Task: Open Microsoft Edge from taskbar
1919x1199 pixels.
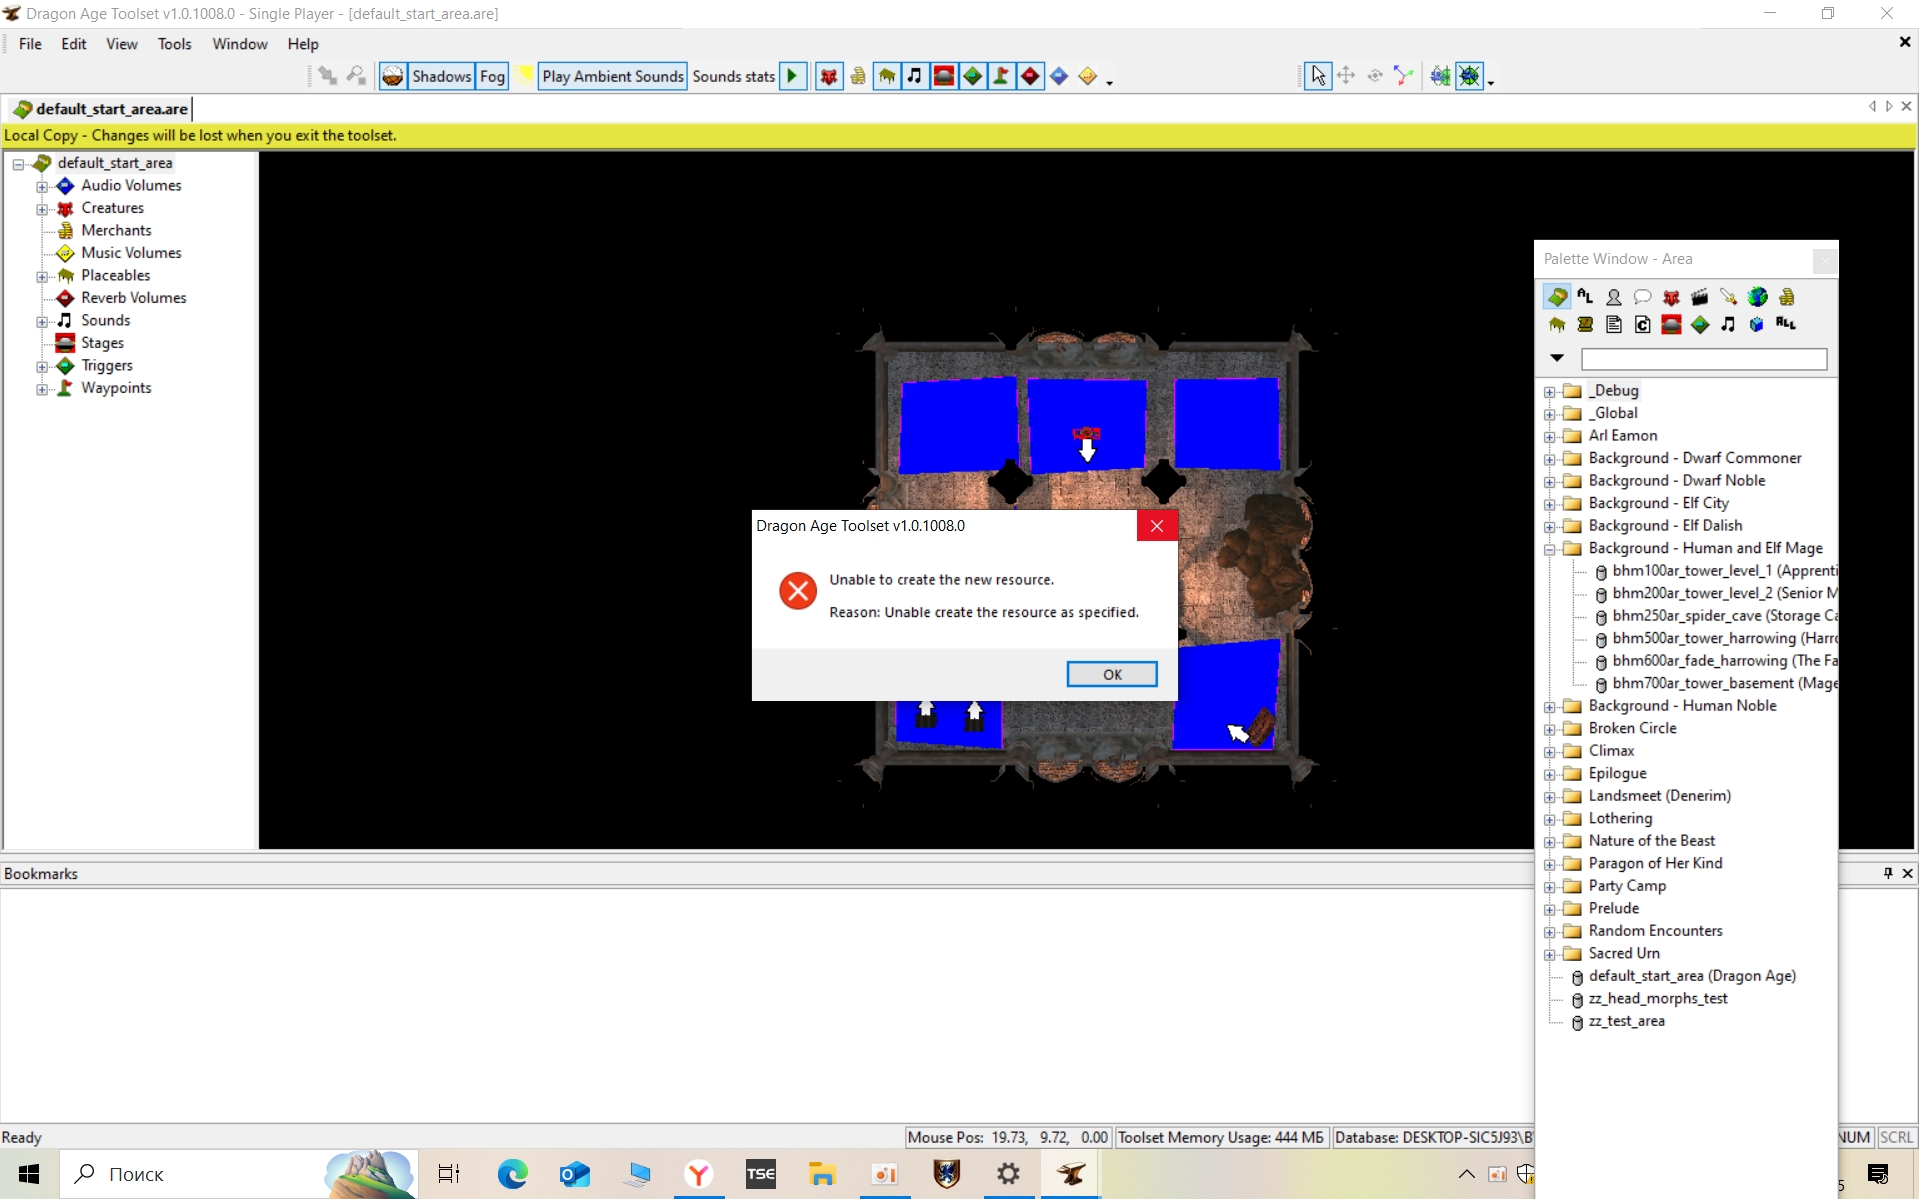Action: pyautogui.click(x=512, y=1174)
